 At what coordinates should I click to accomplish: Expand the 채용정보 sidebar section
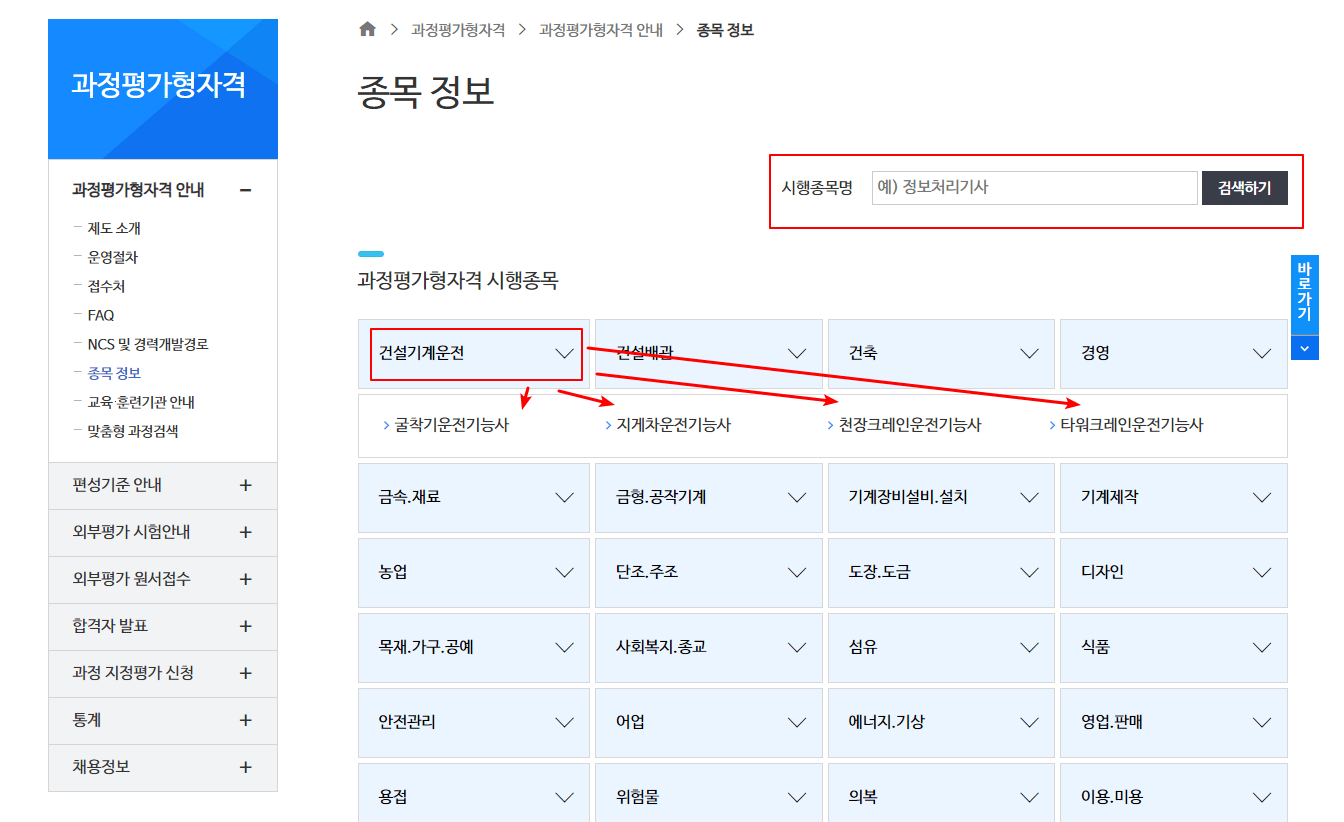(x=163, y=767)
